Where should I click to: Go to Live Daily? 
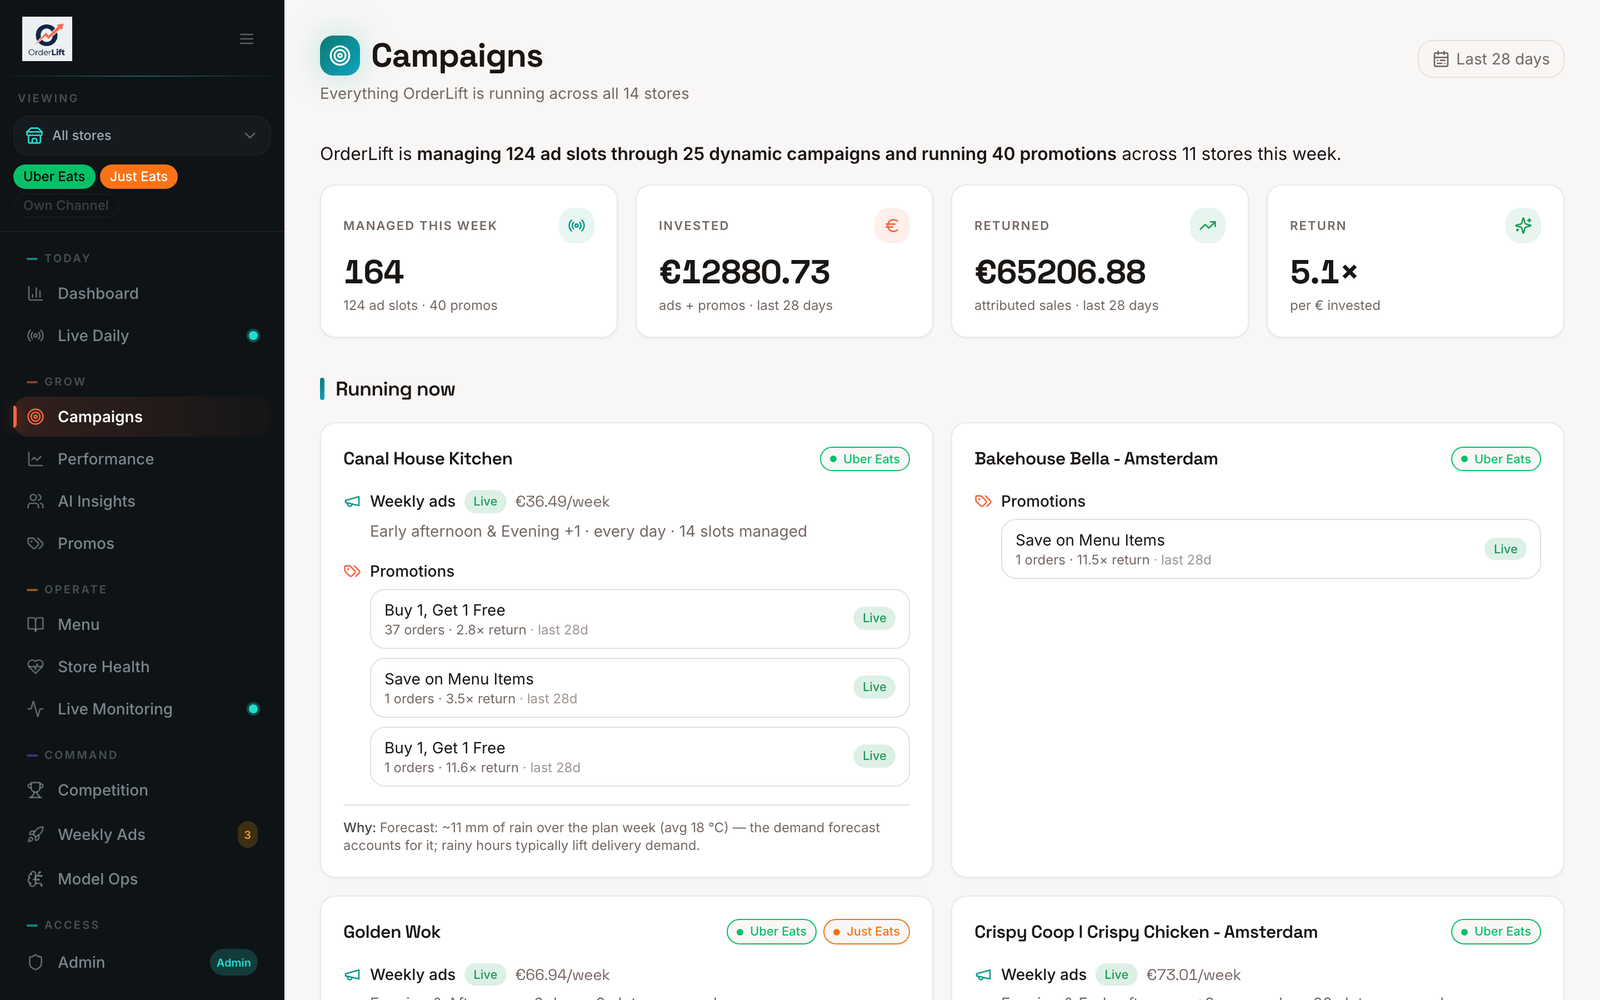pyautogui.click(x=142, y=336)
